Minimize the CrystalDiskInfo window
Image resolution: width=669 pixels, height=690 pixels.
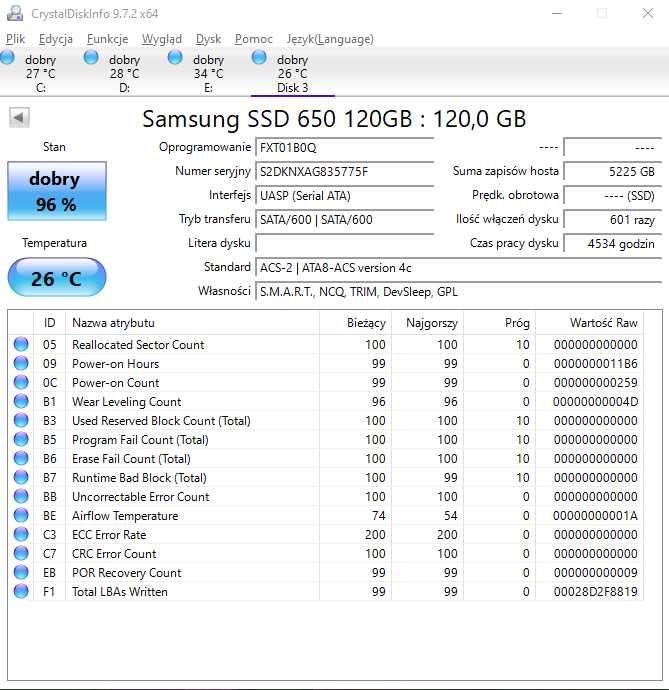point(557,13)
